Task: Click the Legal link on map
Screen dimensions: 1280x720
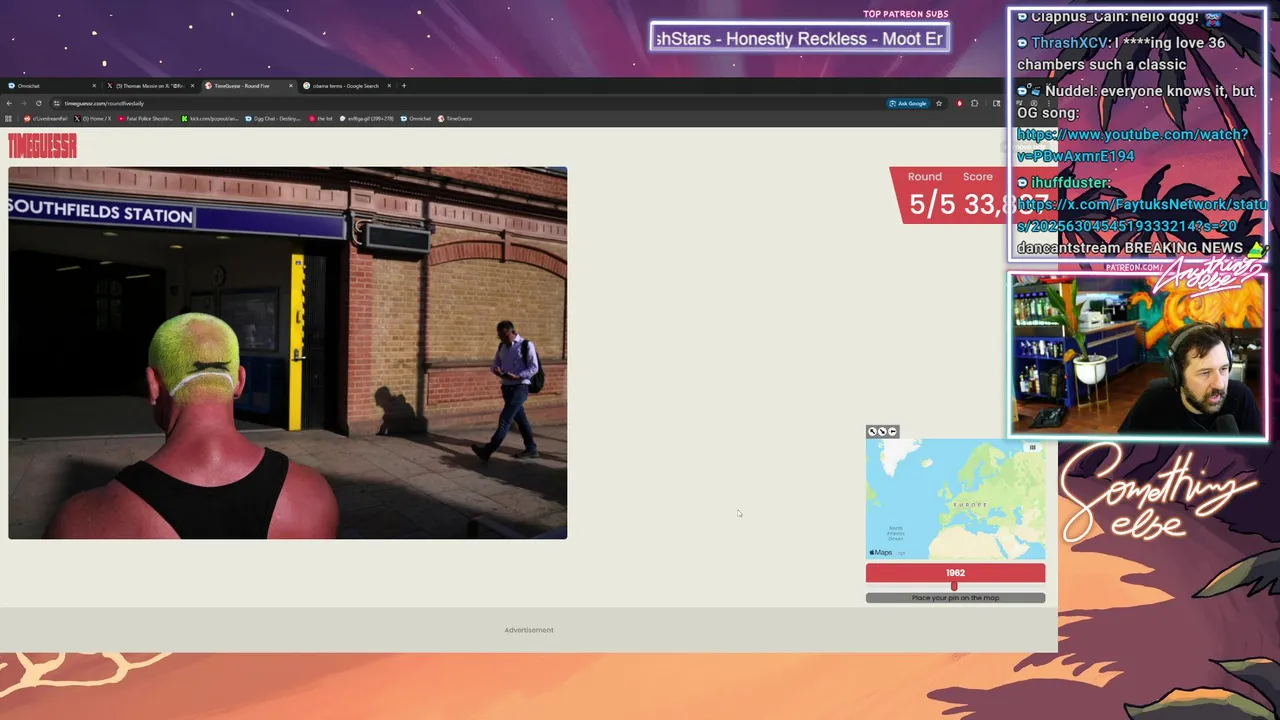Action: (900, 553)
